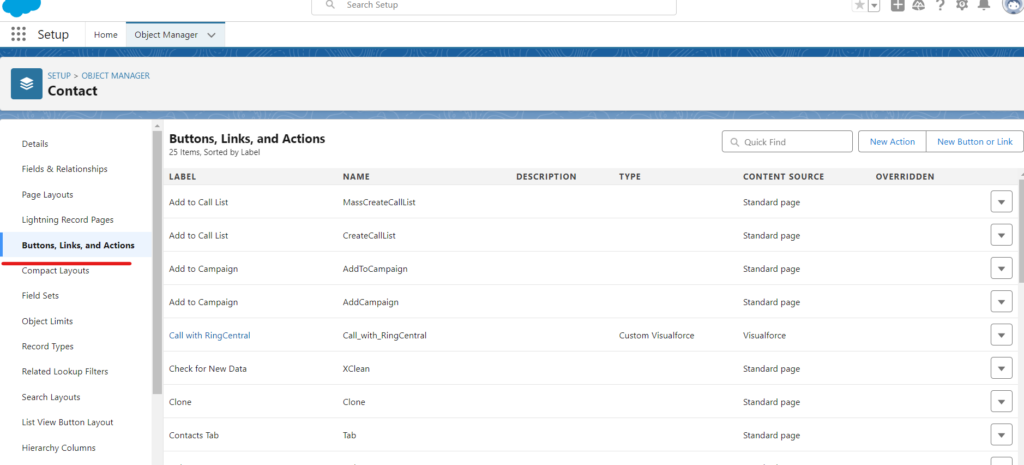Click the MassCreateCallList name cell
The width and height of the screenshot is (1024, 465).
[x=379, y=202]
